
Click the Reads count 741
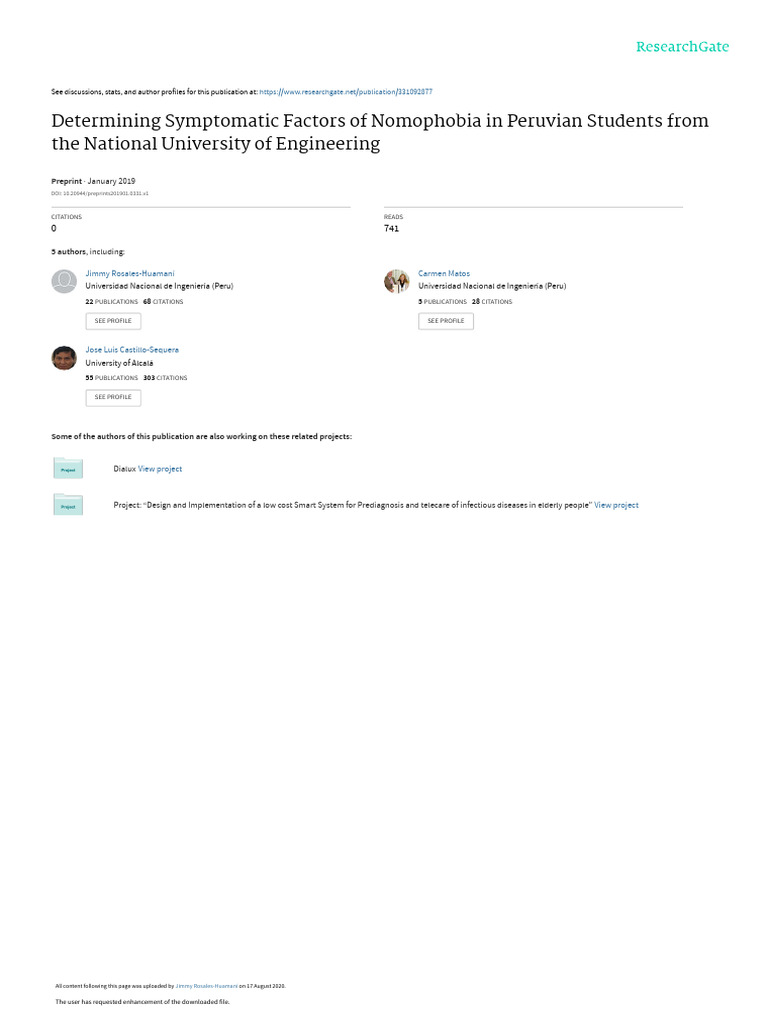(x=391, y=229)
